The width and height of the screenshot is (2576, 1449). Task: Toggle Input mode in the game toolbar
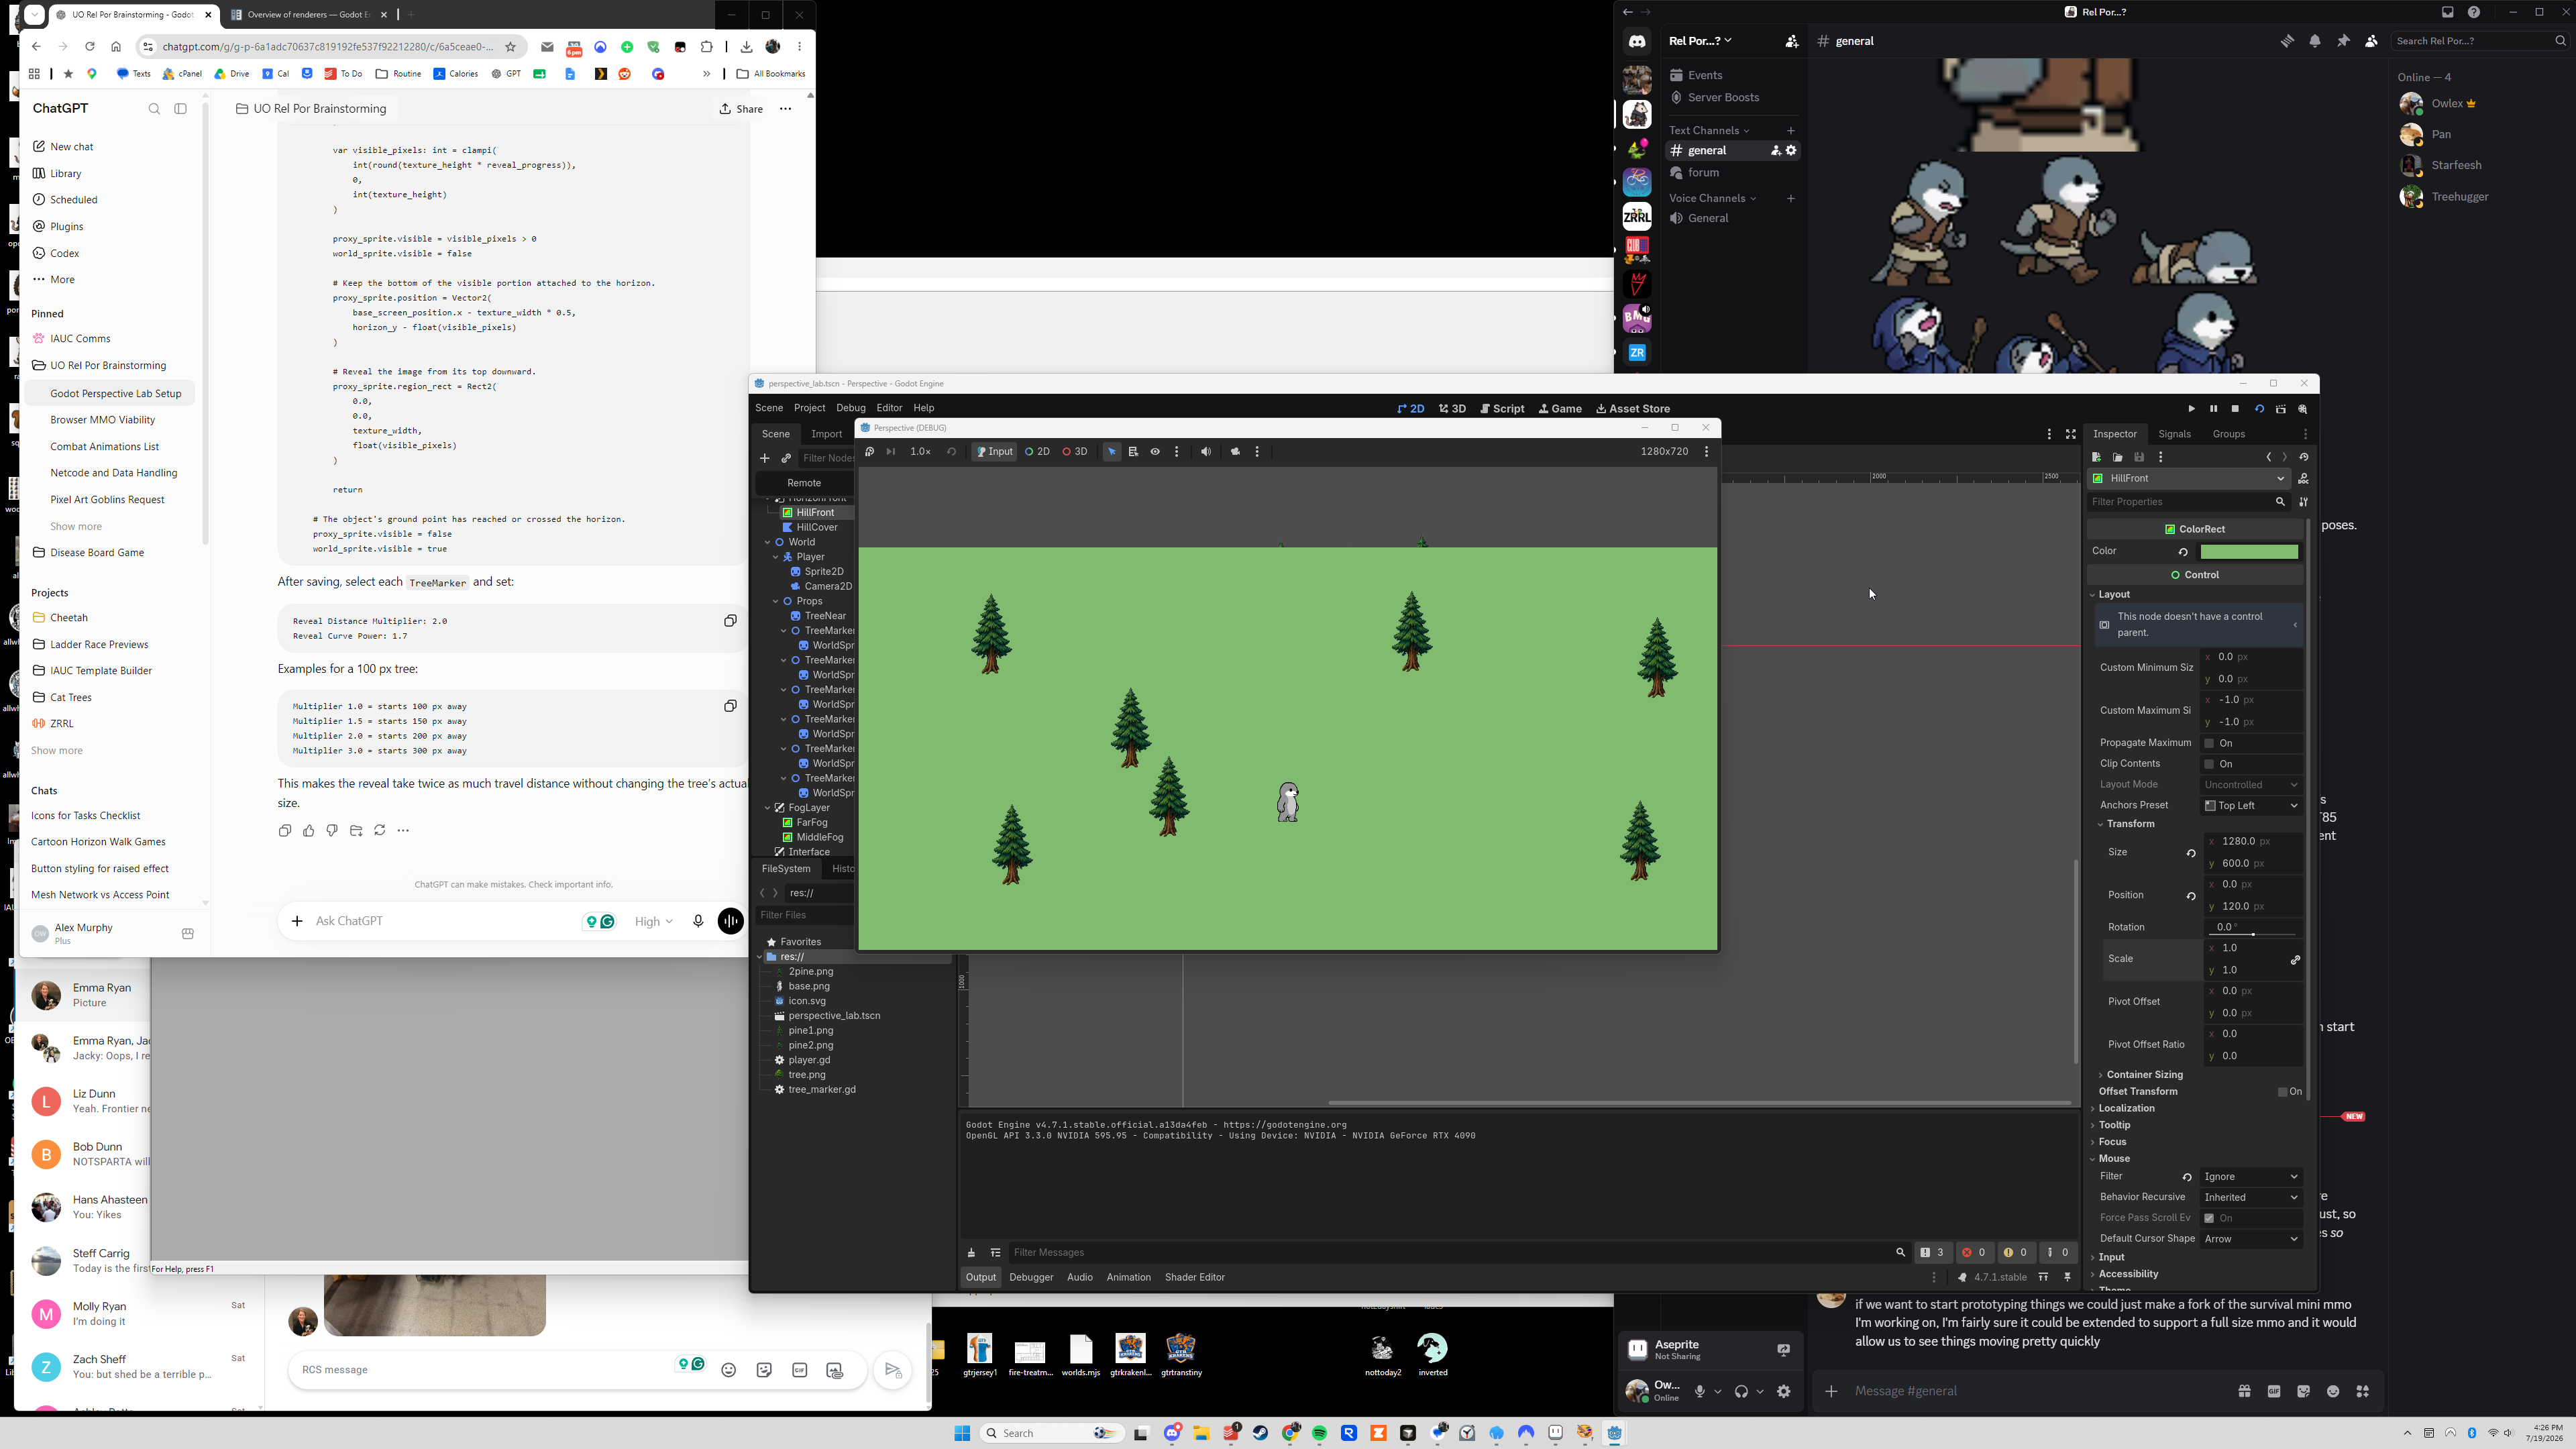pos(994,452)
